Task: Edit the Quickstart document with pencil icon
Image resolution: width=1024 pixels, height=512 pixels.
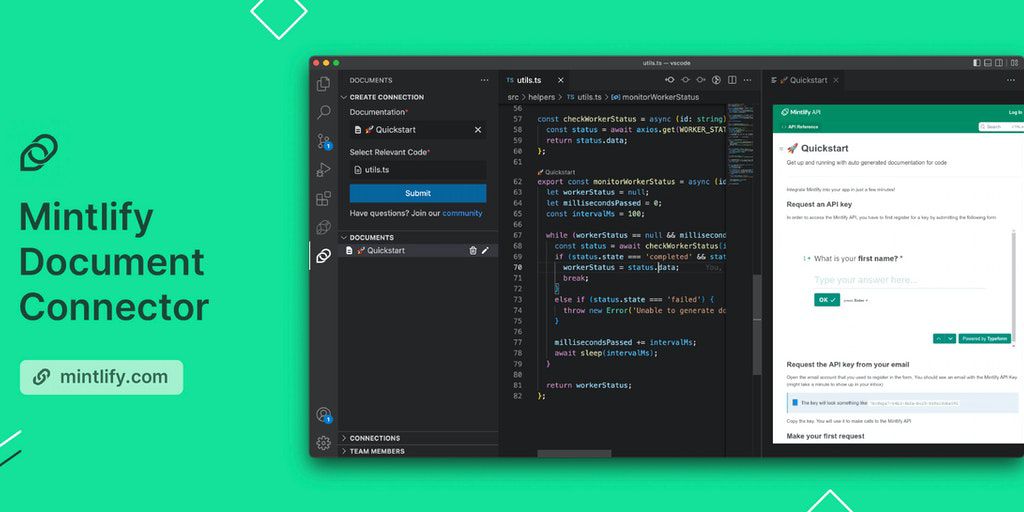Action: (x=486, y=251)
